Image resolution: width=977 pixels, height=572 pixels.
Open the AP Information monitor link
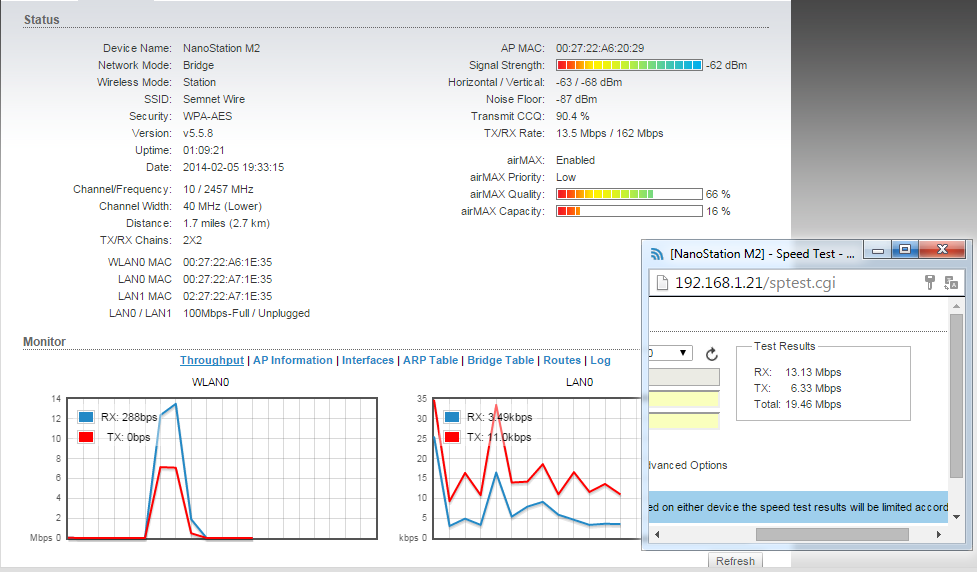[293, 360]
